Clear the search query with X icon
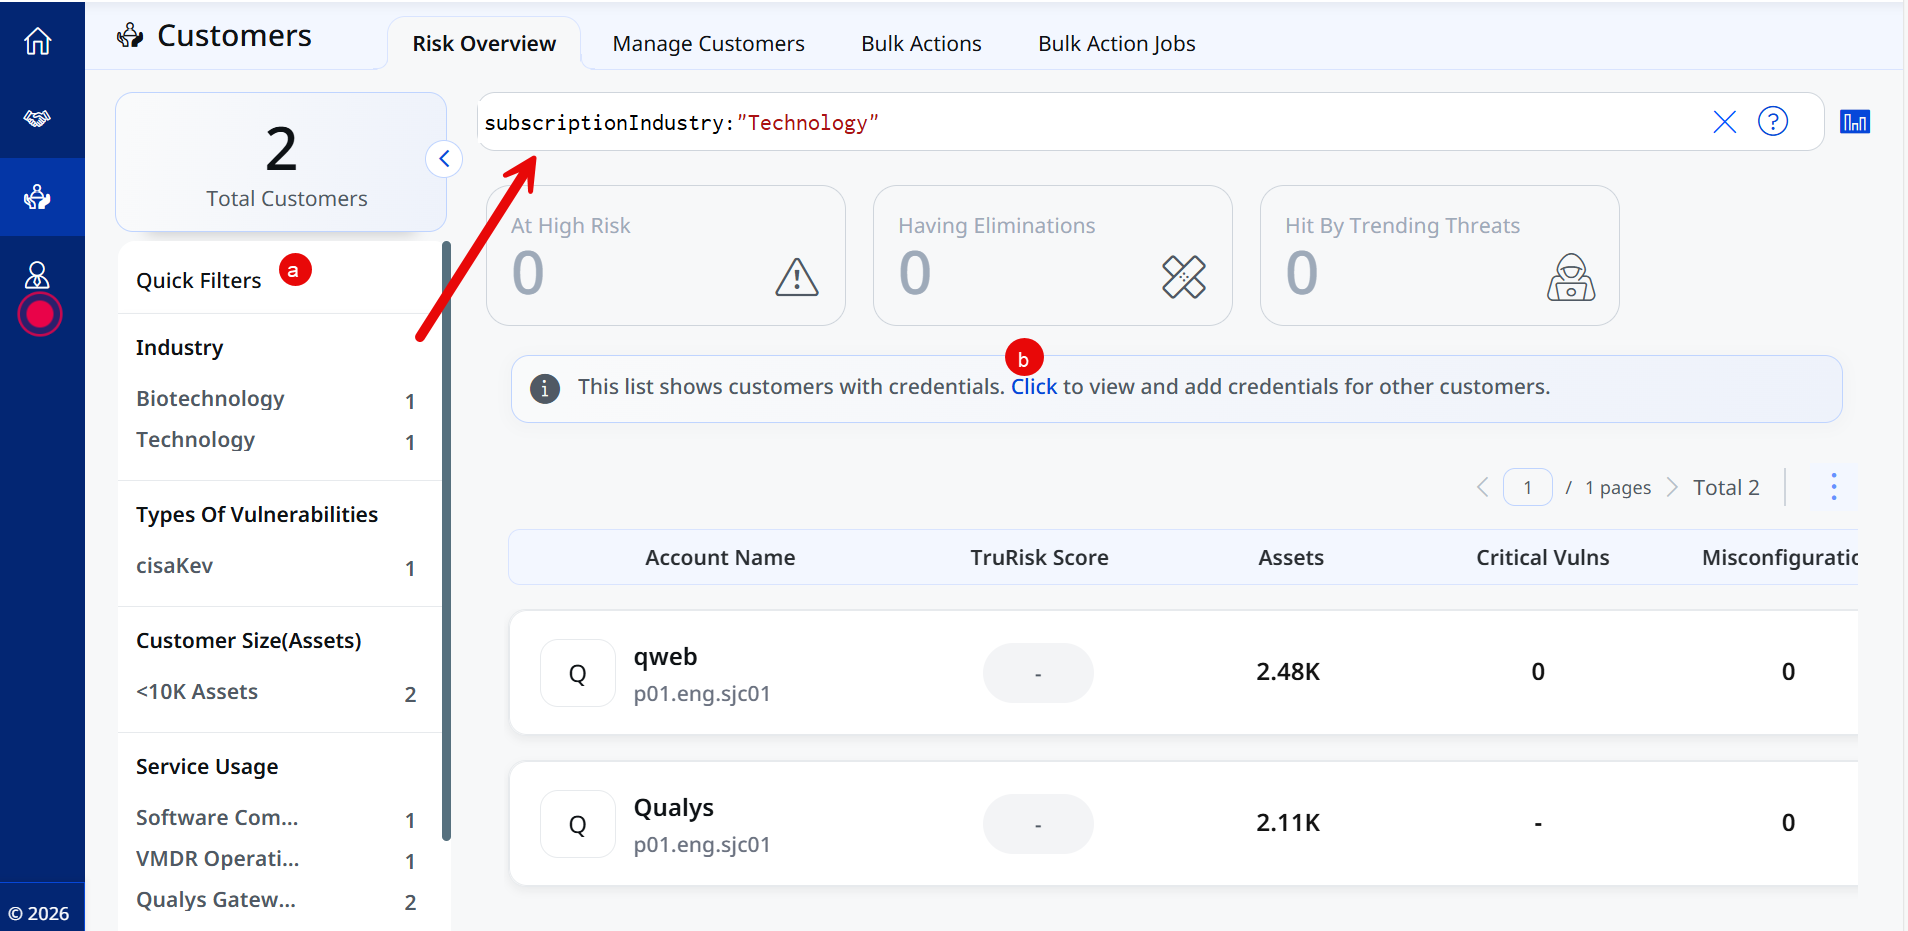The image size is (1908, 931). tap(1724, 122)
